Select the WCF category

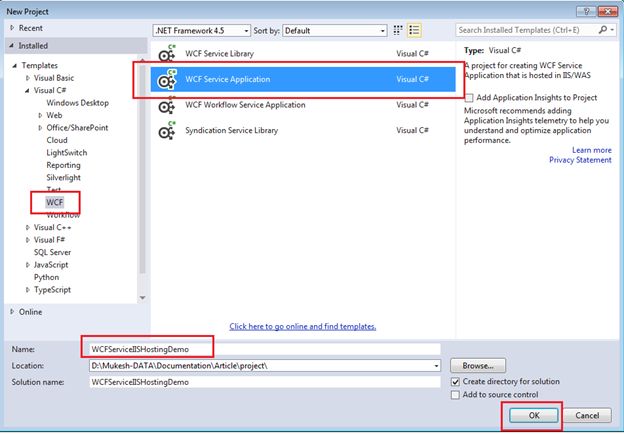click(55, 202)
